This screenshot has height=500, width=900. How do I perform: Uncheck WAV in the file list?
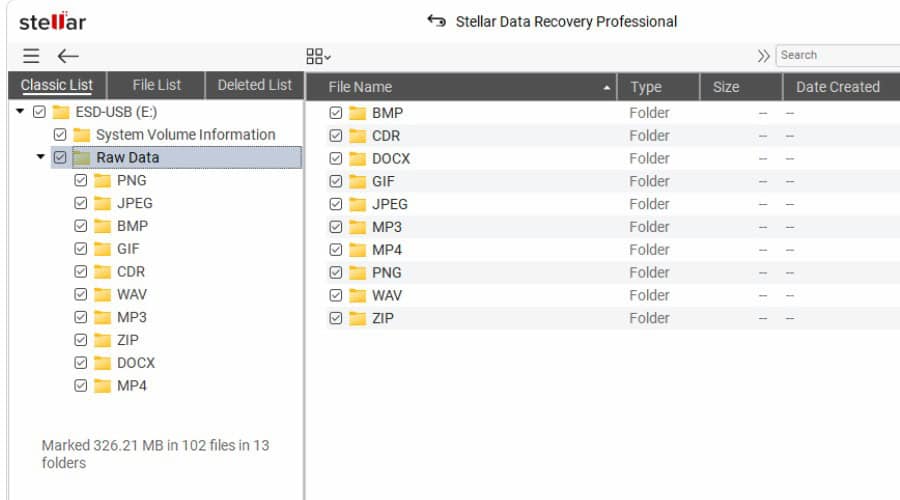[x=336, y=296]
